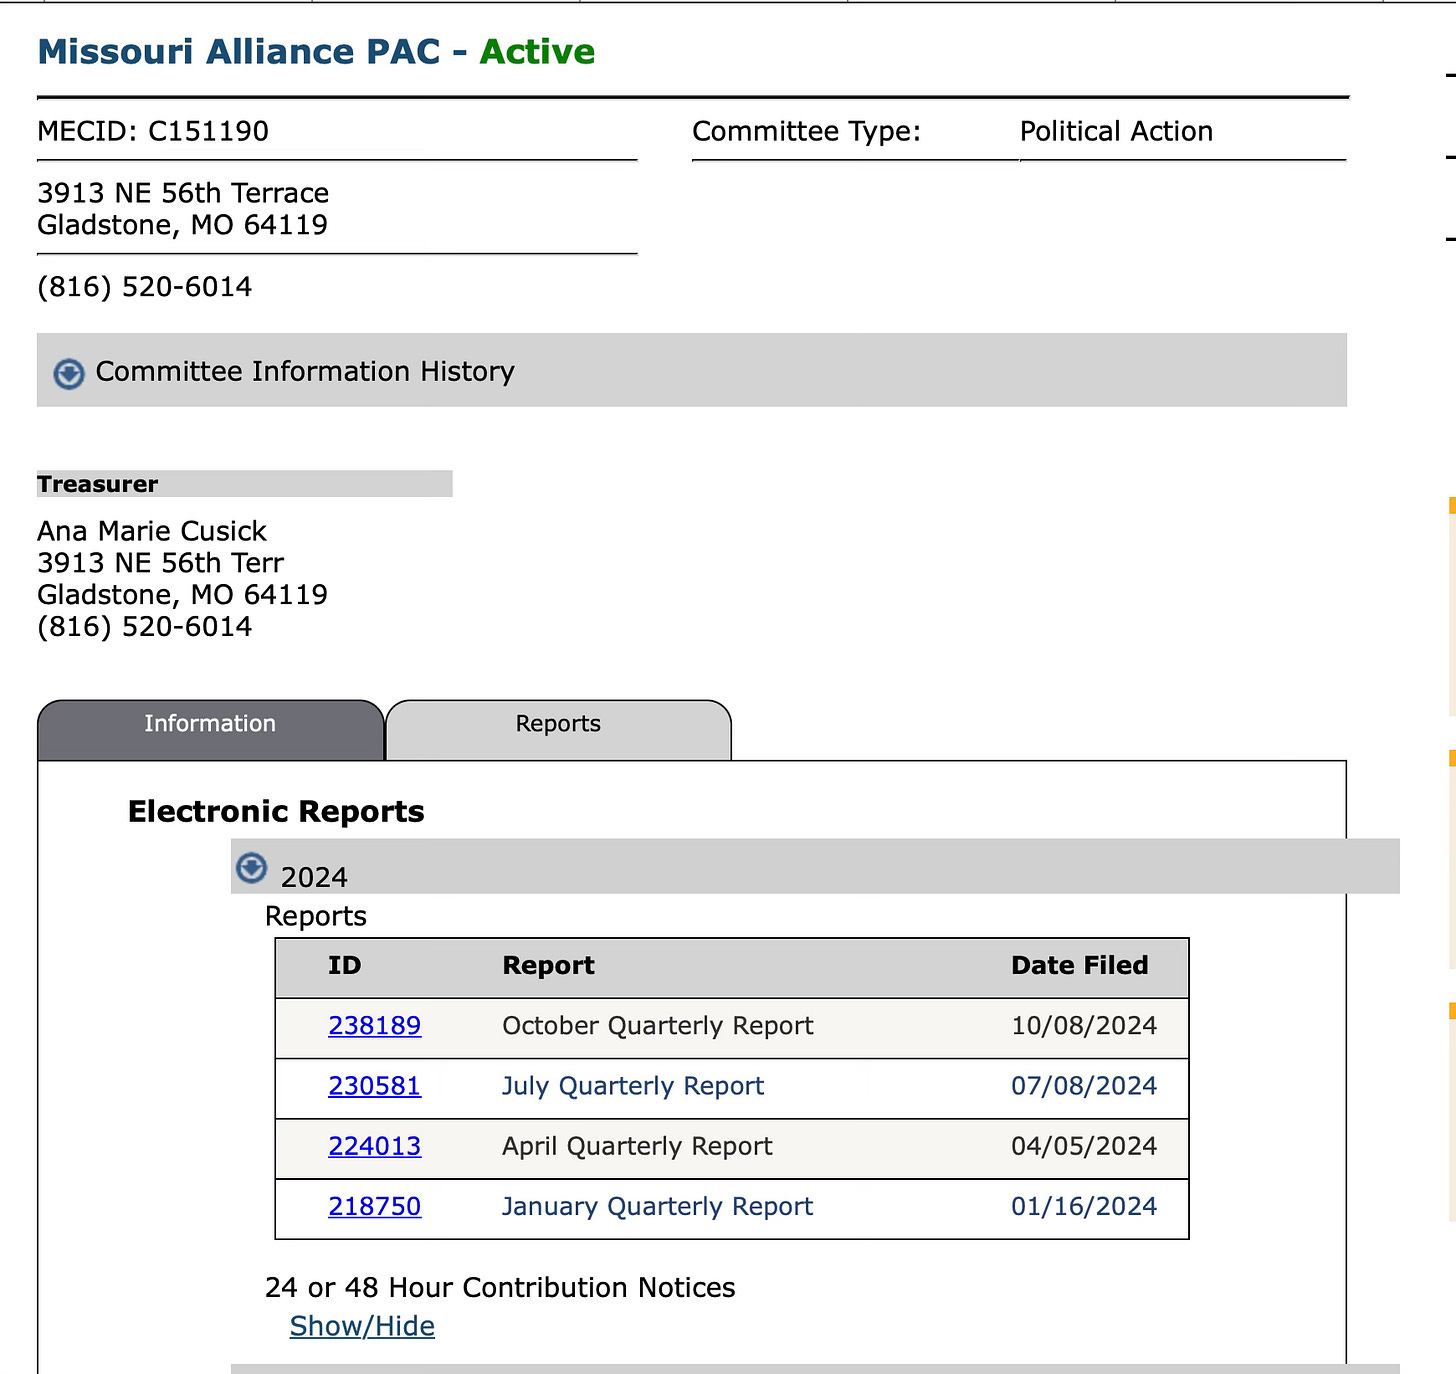Screen dimensions: 1456x1374
Task: Click the Missouri Alliance PAC title
Action: pyautogui.click(x=239, y=52)
